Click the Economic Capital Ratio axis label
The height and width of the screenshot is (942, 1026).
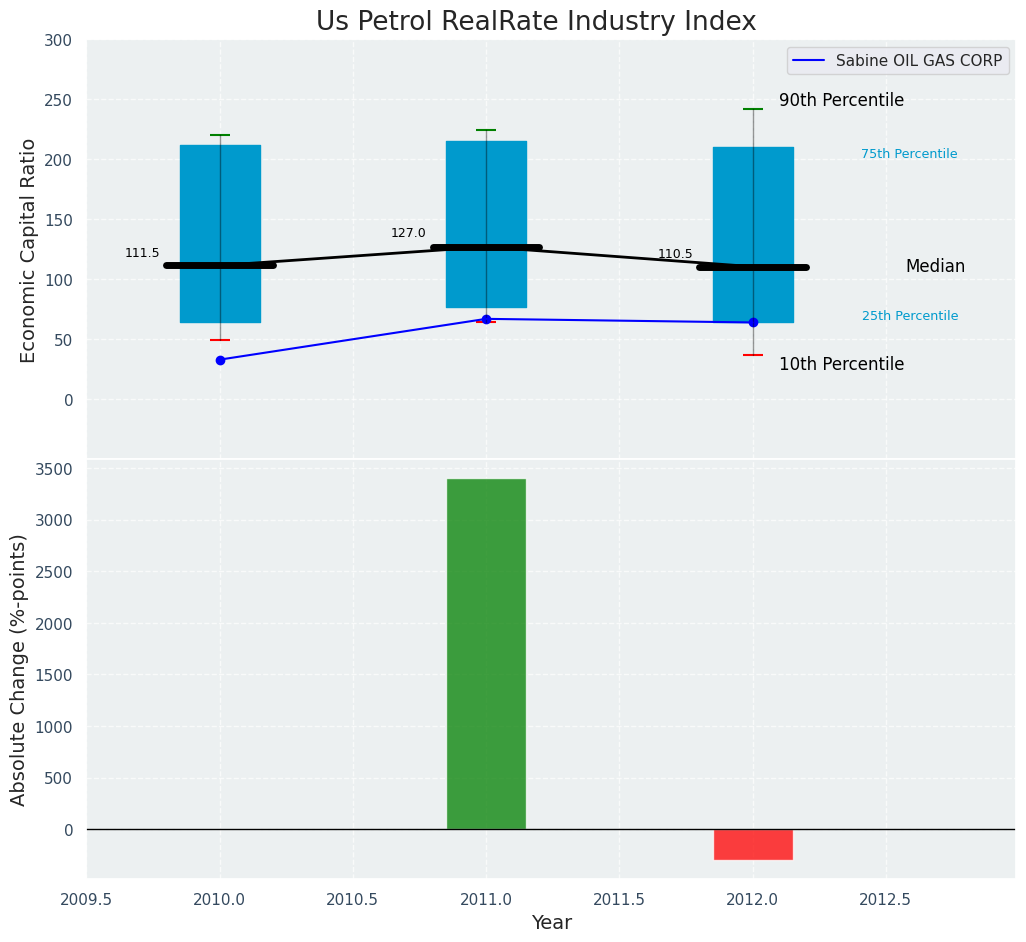(28, 250)
